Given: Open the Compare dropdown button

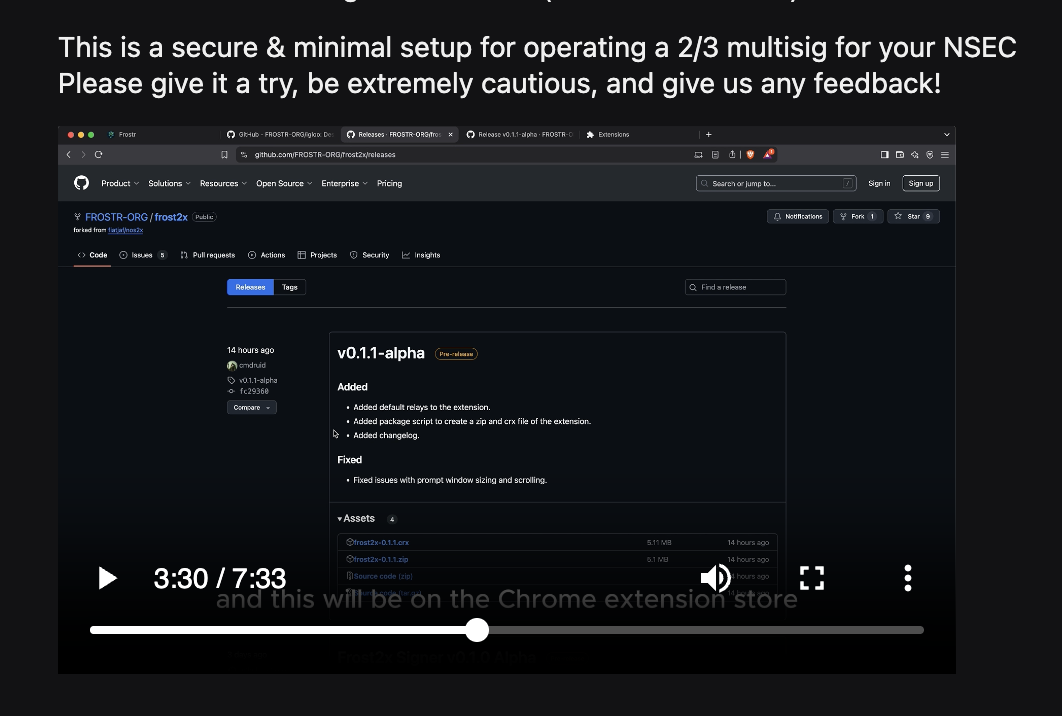Looking at the screenshot, I should 251,407.
